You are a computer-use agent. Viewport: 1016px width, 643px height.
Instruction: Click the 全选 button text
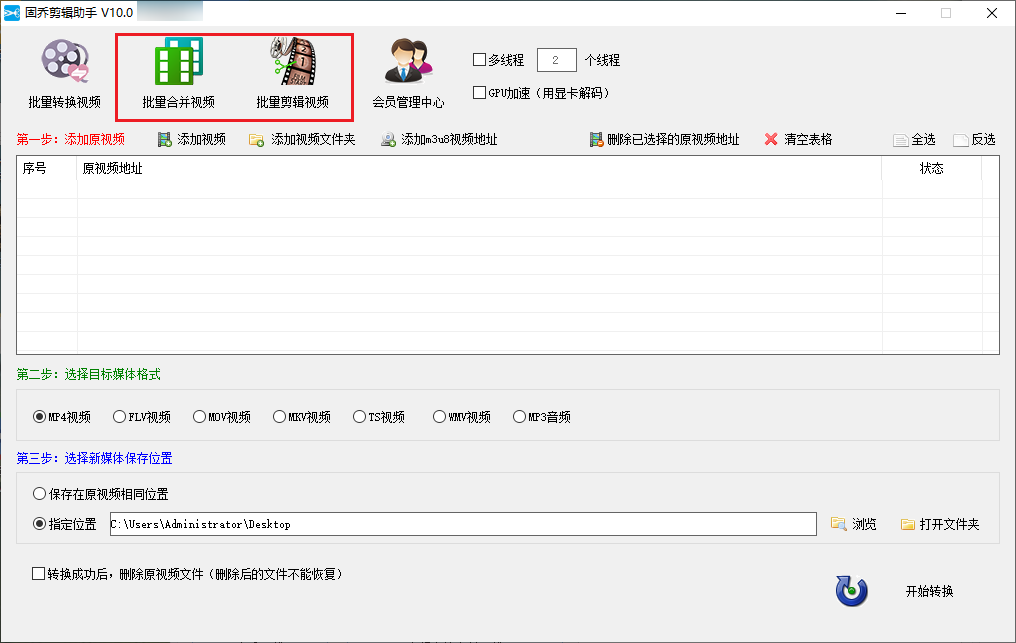[x=923, y=139]
